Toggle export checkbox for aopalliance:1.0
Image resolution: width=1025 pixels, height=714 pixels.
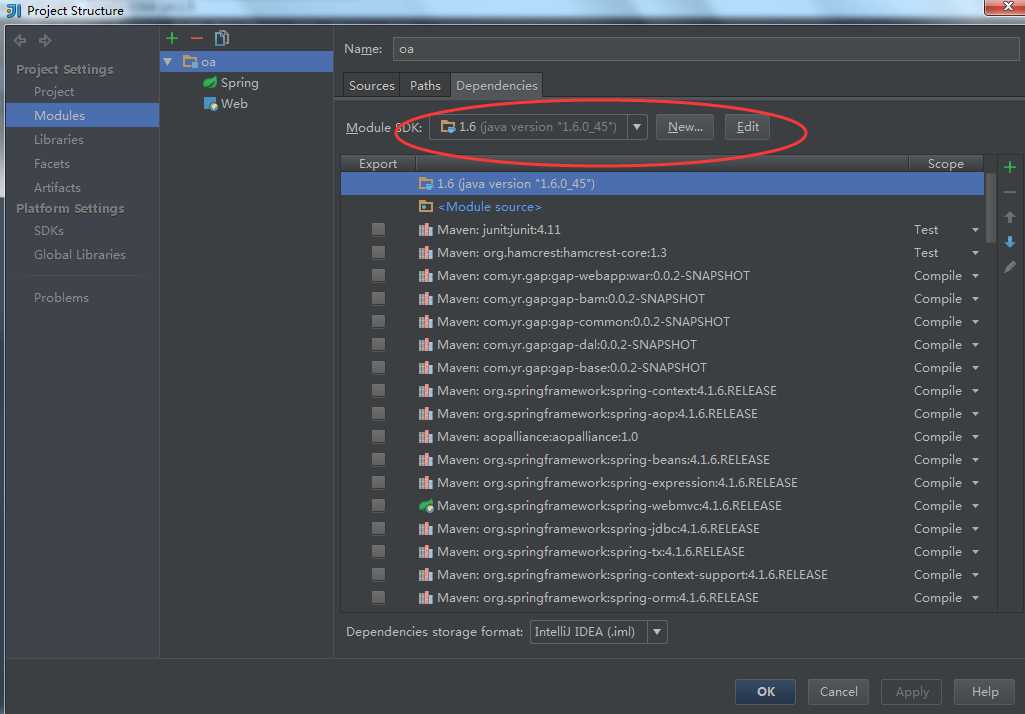tap(378, 436)
